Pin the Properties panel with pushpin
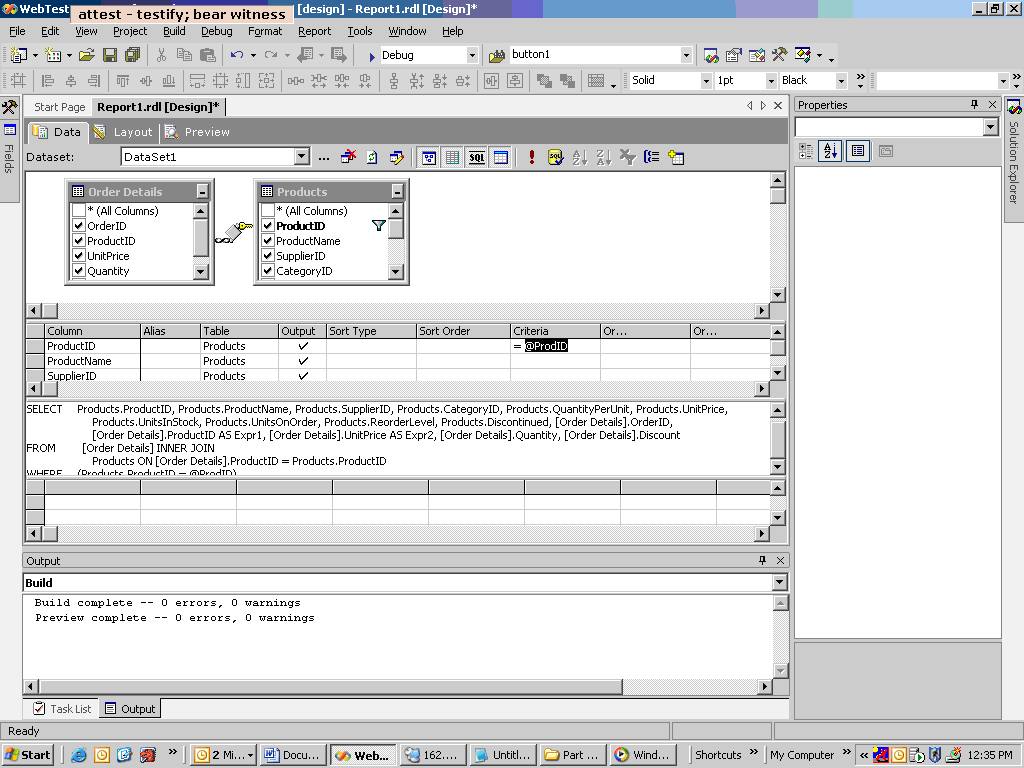The width and height of the screenshot is (1024, 768). (x=974, y=104)
